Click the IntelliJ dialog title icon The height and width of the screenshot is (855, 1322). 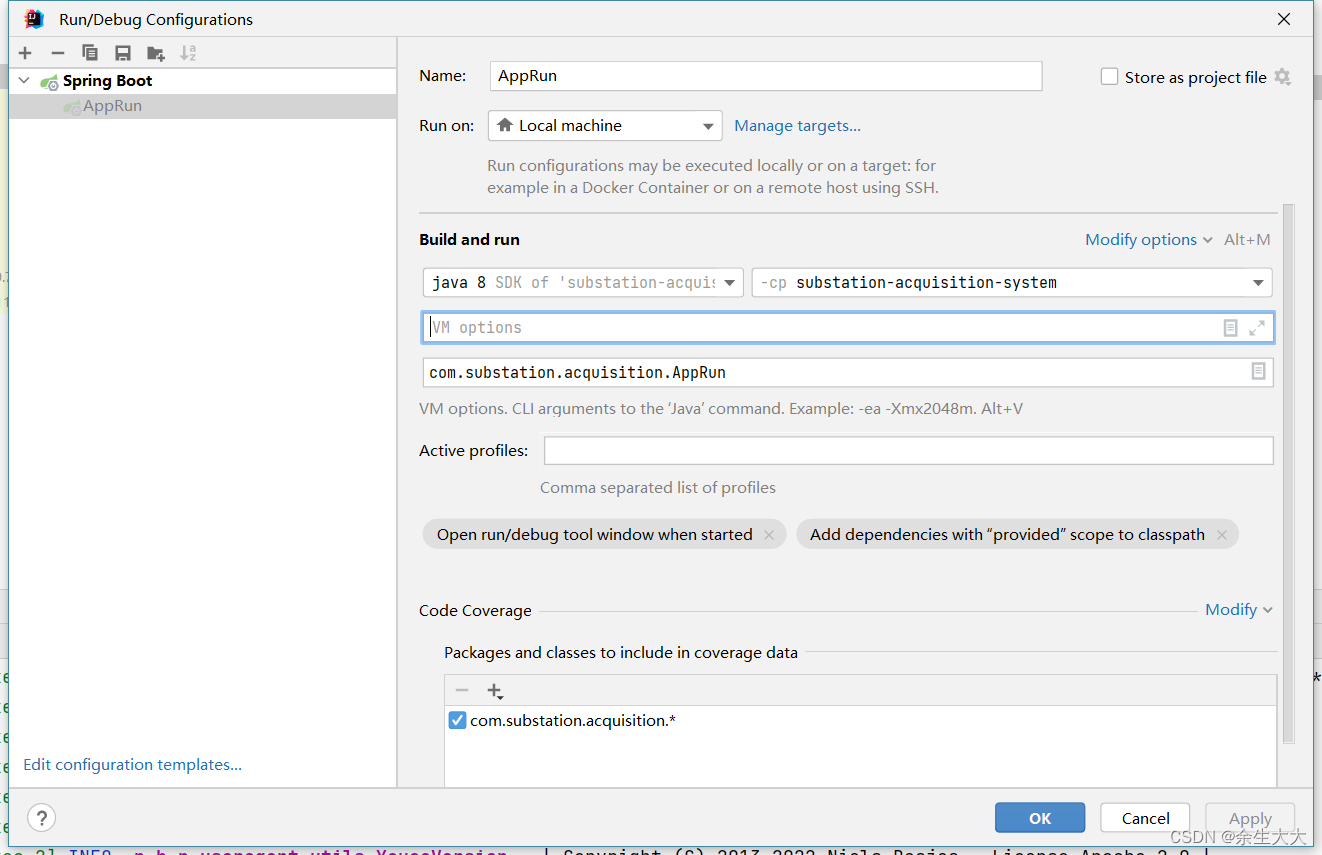click(34, 19)
